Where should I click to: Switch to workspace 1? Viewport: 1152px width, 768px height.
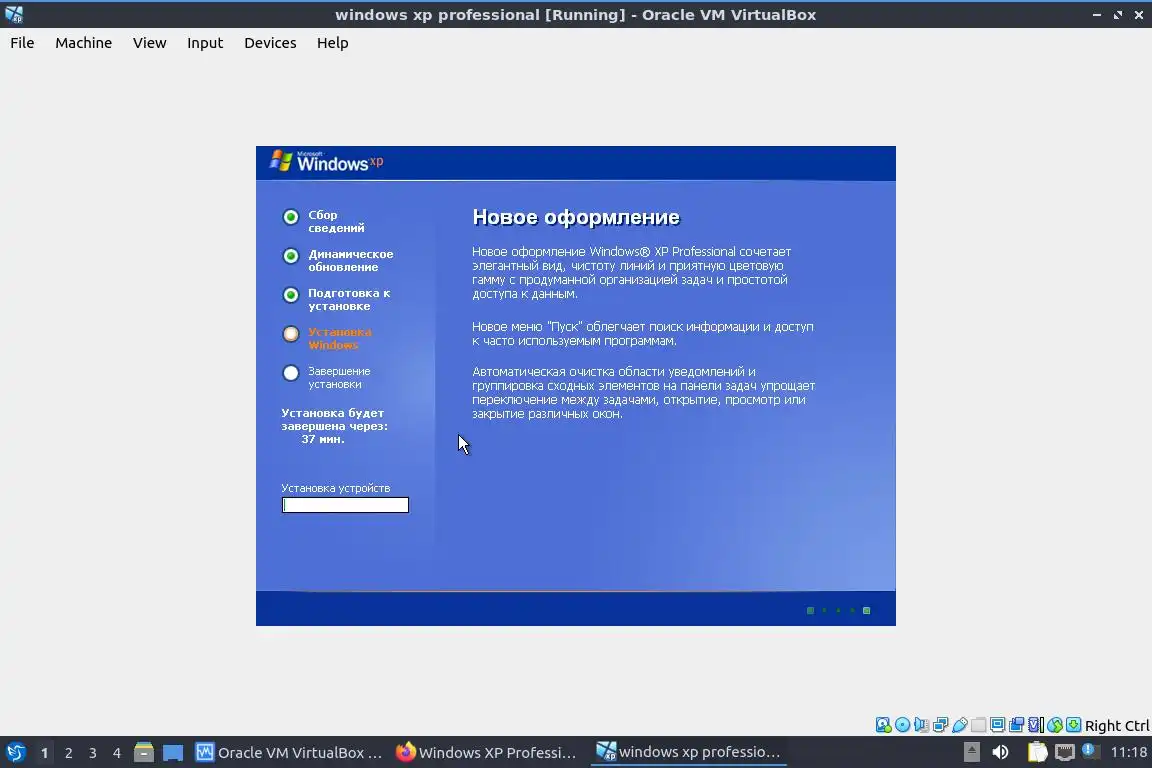click(x=44, y=753)
